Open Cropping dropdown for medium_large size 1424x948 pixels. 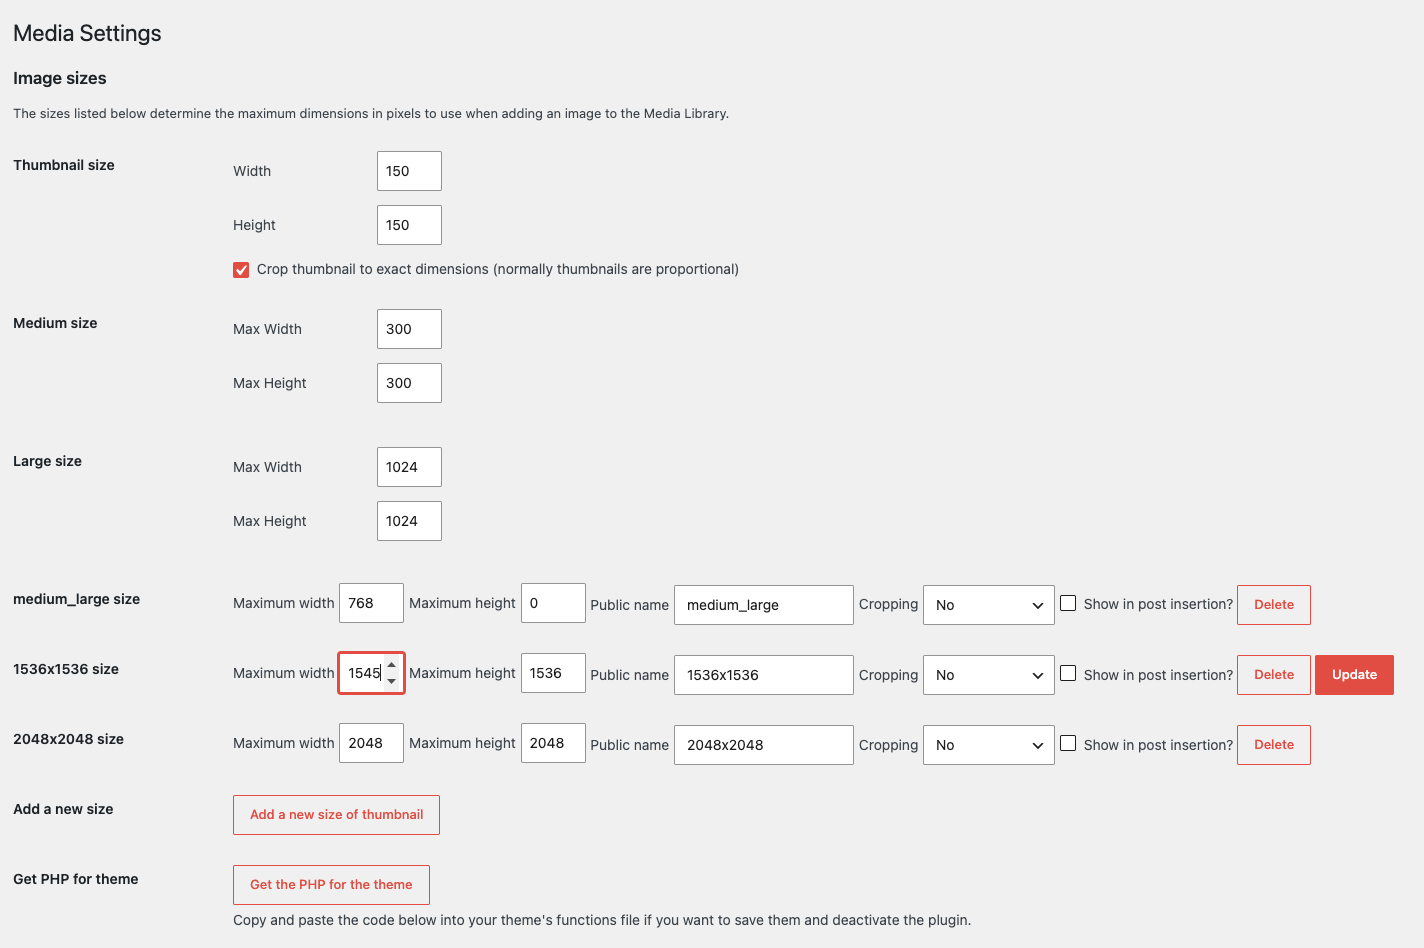[x=988, y=605]
